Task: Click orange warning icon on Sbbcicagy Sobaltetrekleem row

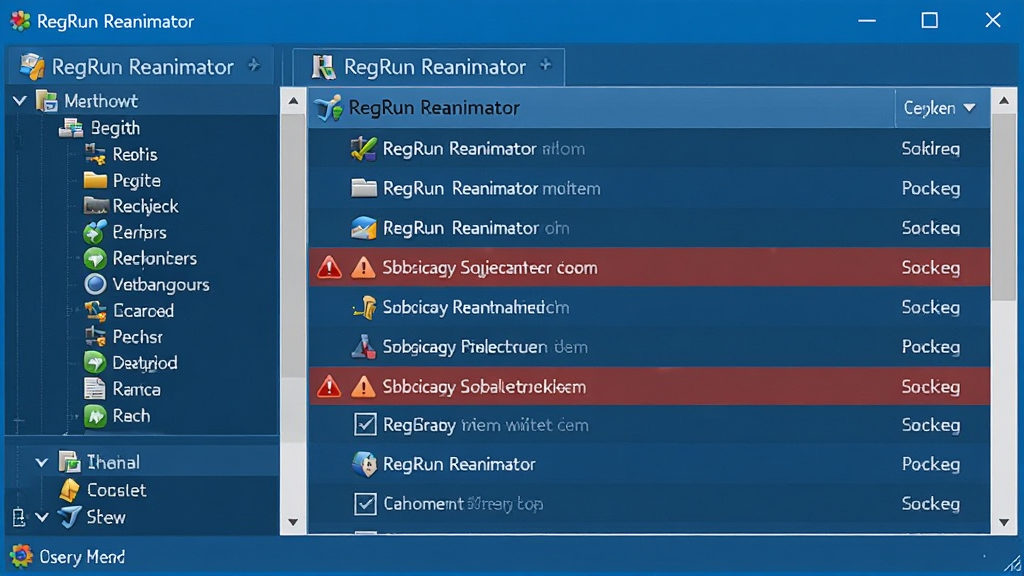Action: coord(363,387)
